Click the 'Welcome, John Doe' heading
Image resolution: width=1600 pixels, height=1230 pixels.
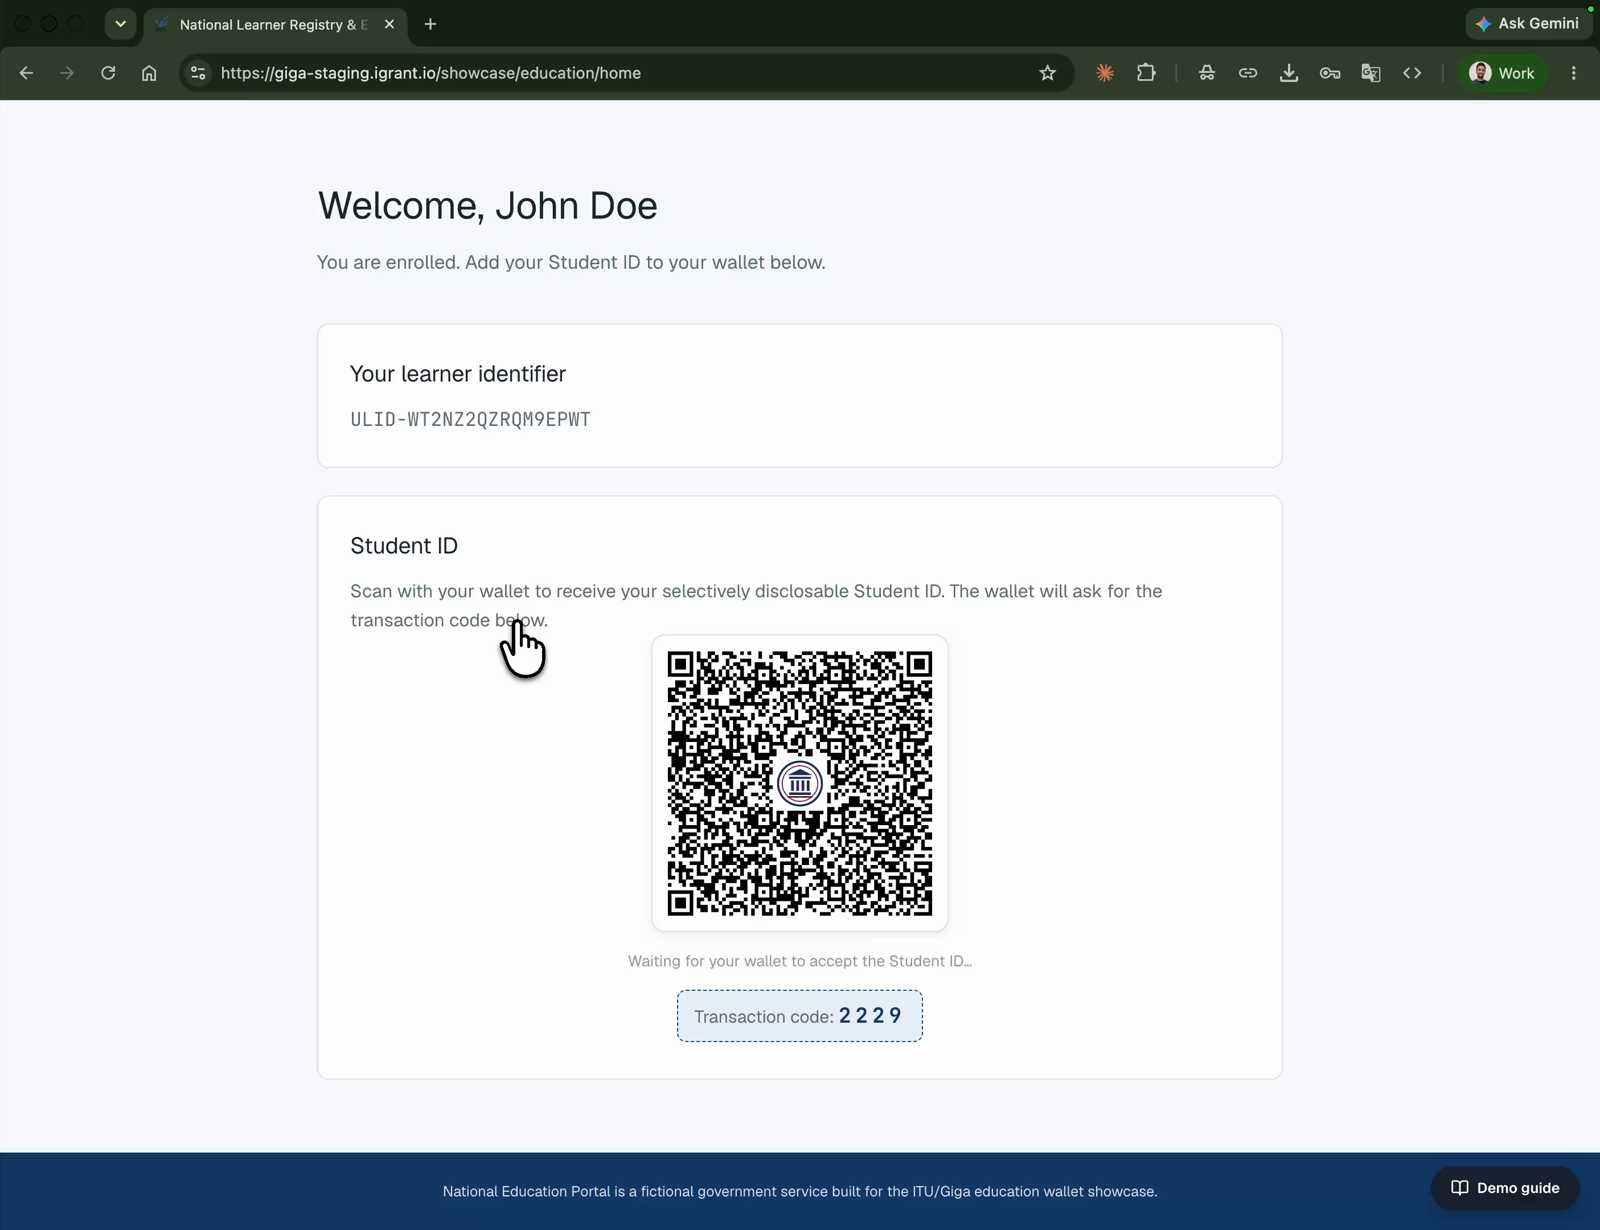click(487, 205)
